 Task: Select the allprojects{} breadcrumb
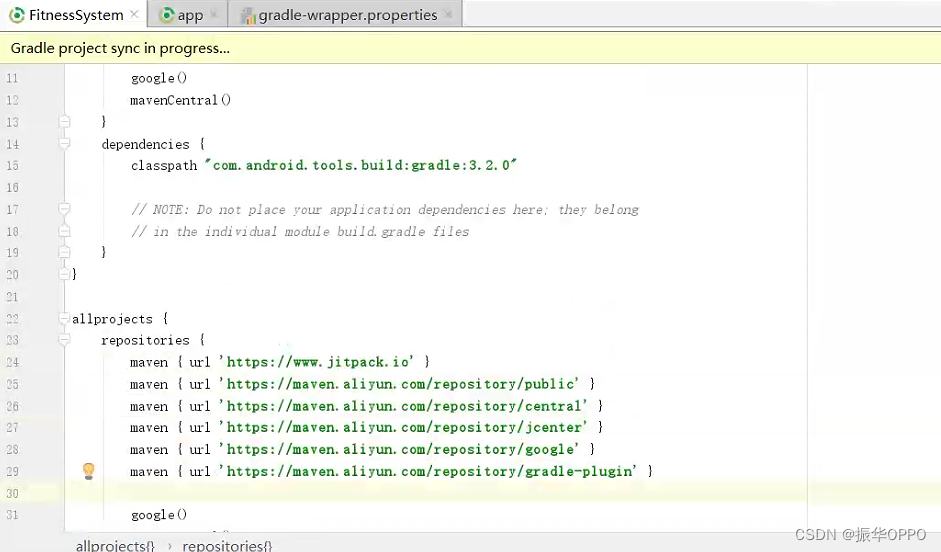point(115,545)
